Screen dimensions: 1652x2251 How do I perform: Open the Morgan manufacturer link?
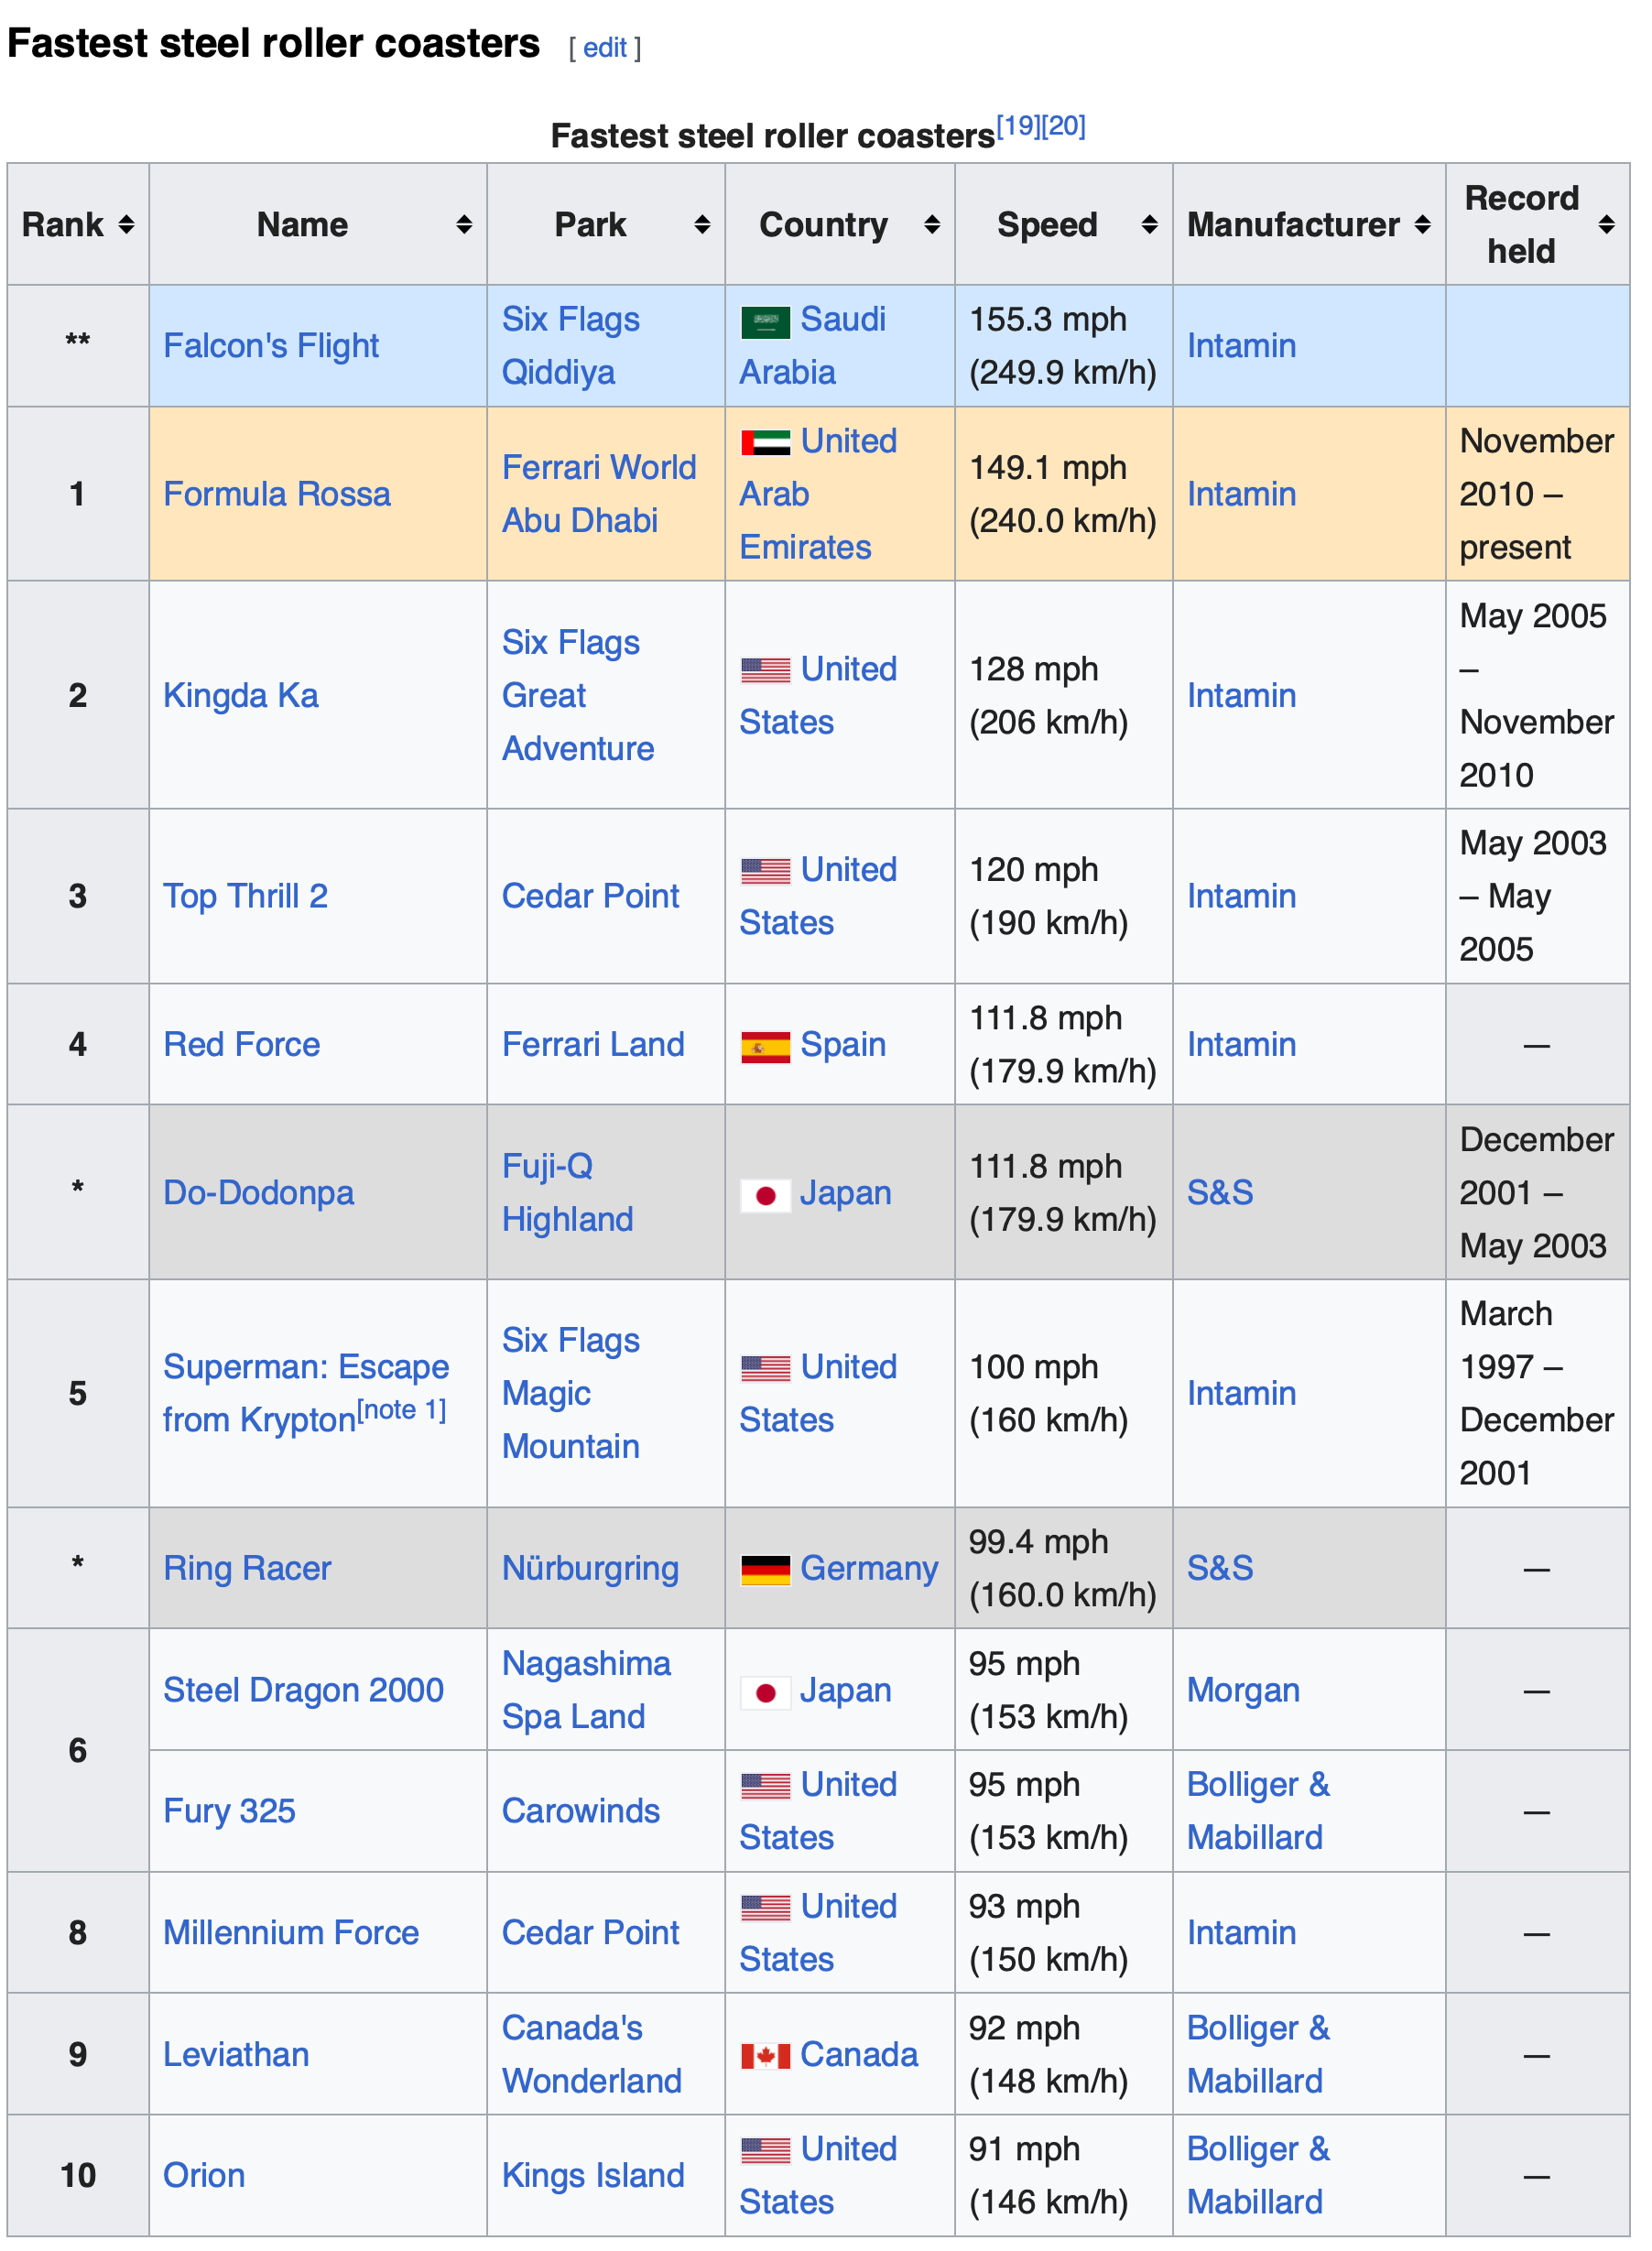[1243, 1690]
